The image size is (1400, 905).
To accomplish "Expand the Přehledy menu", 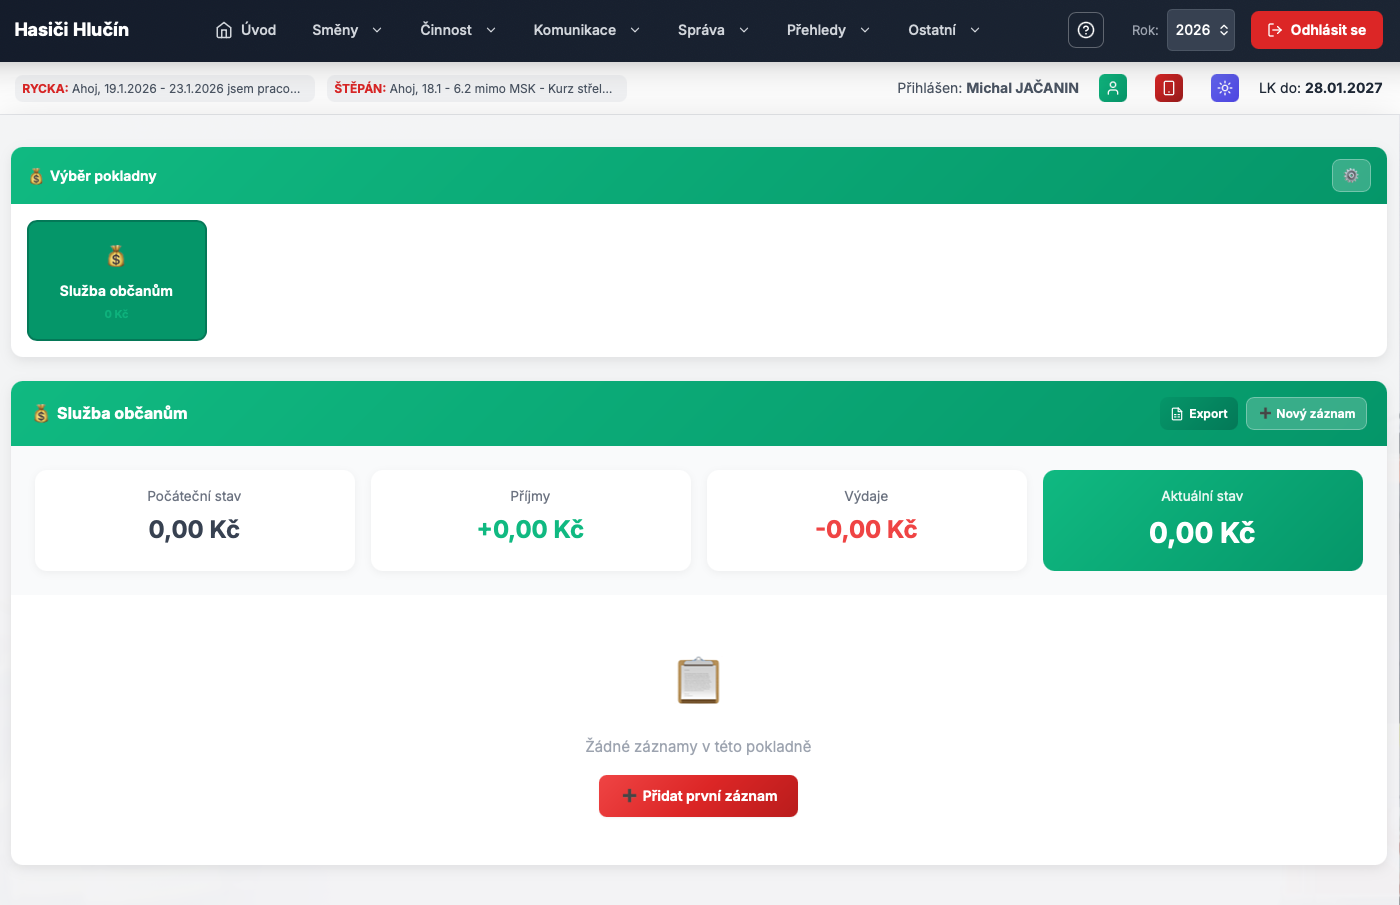I will point(827,30).
